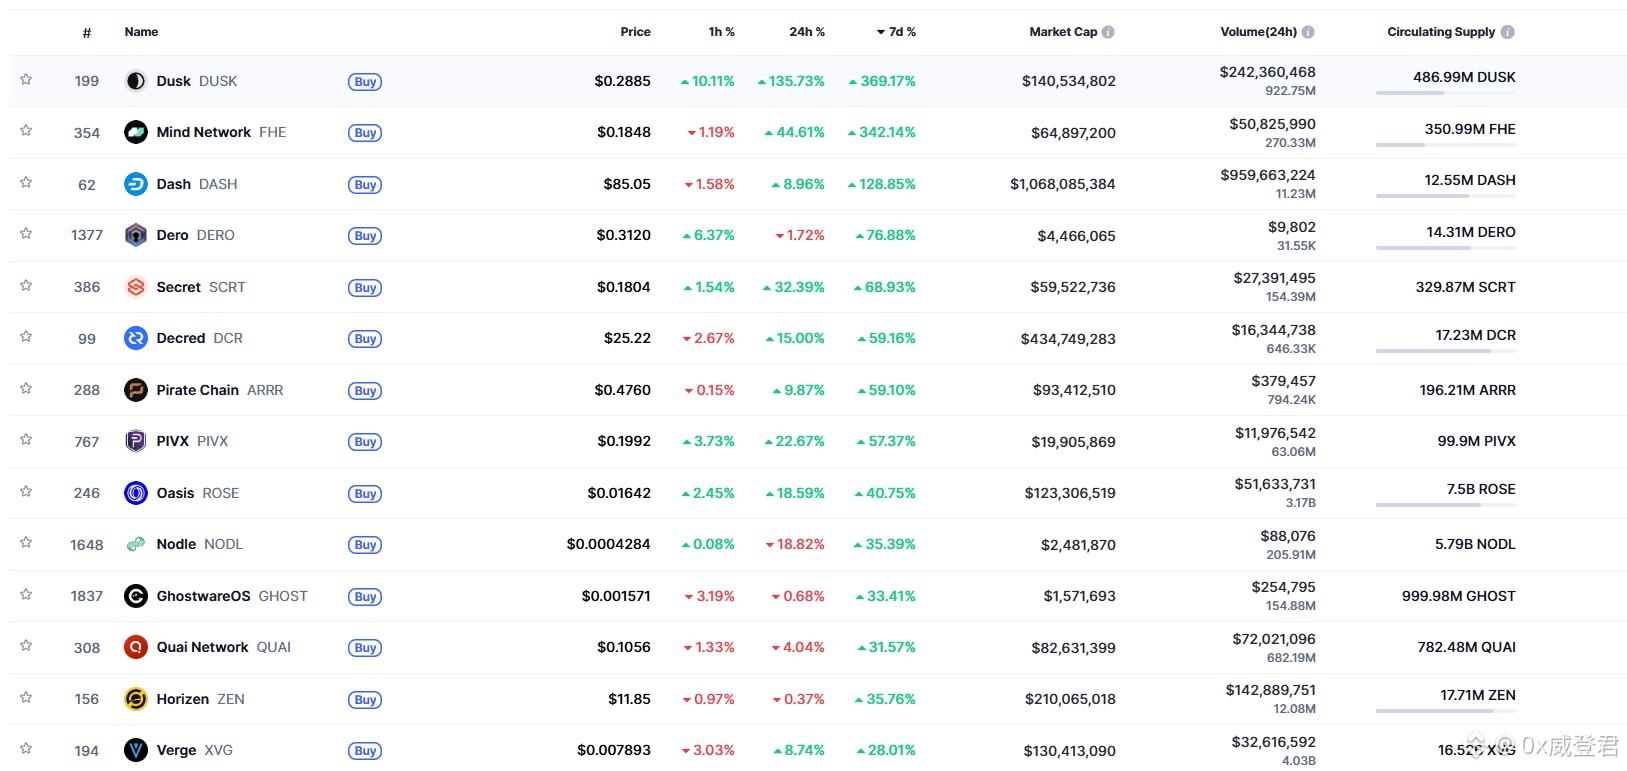
Task: Click the Mind Network coin logo
Action: 136,132
